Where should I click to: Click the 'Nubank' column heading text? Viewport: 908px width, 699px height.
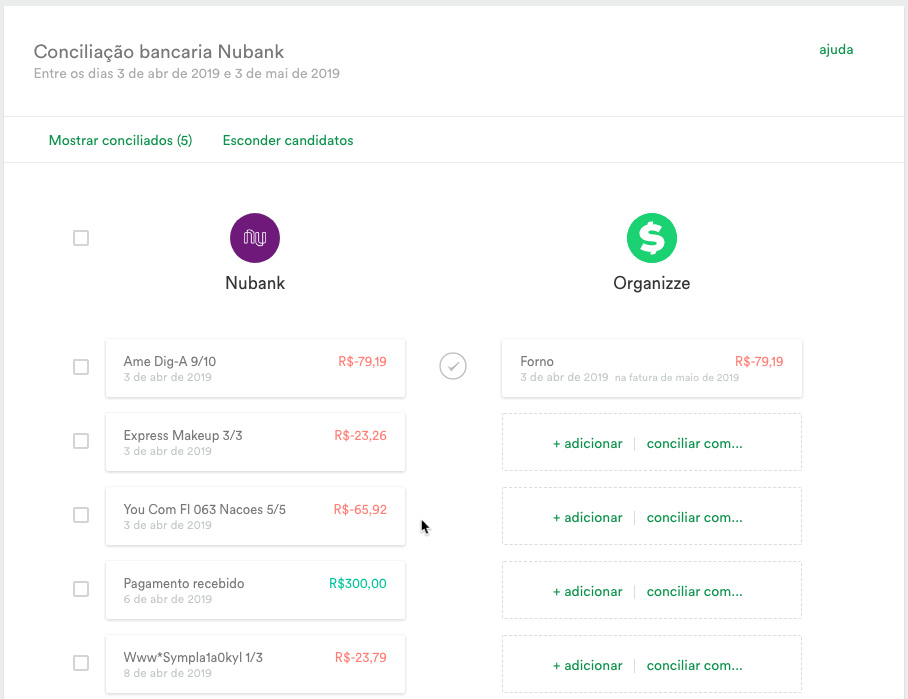(255, 283)
